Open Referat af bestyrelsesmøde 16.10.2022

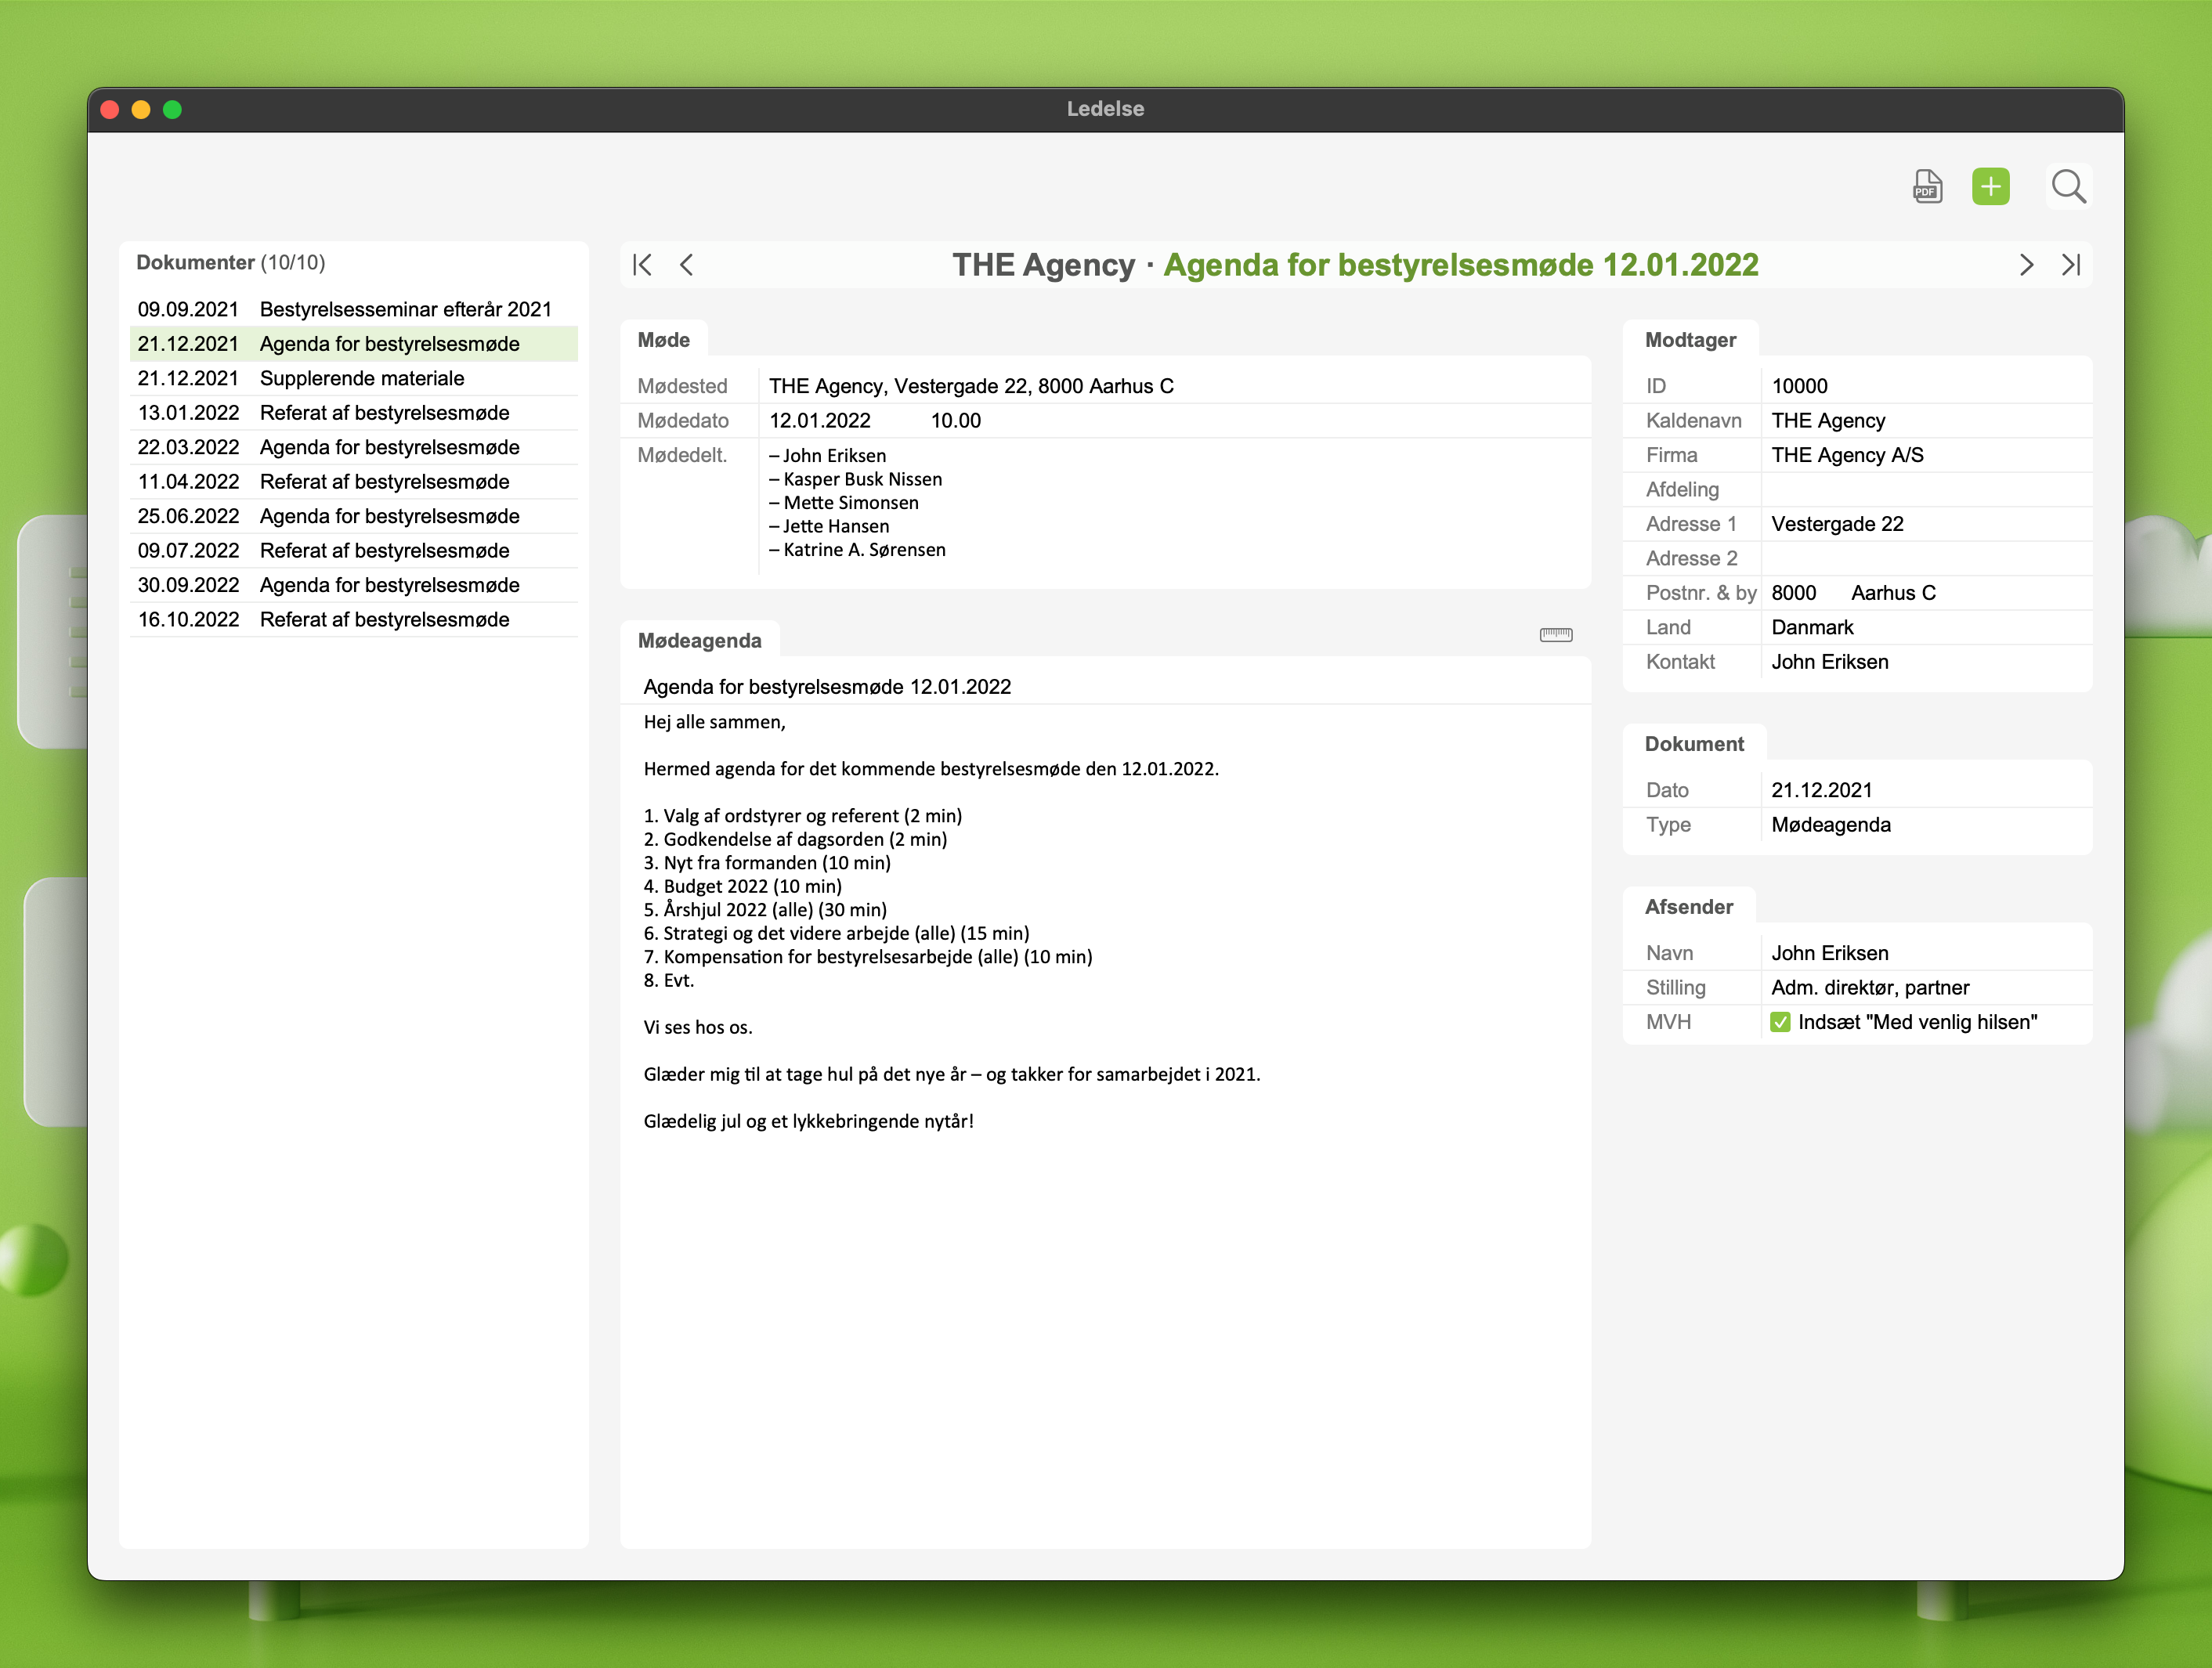(384, 620)
